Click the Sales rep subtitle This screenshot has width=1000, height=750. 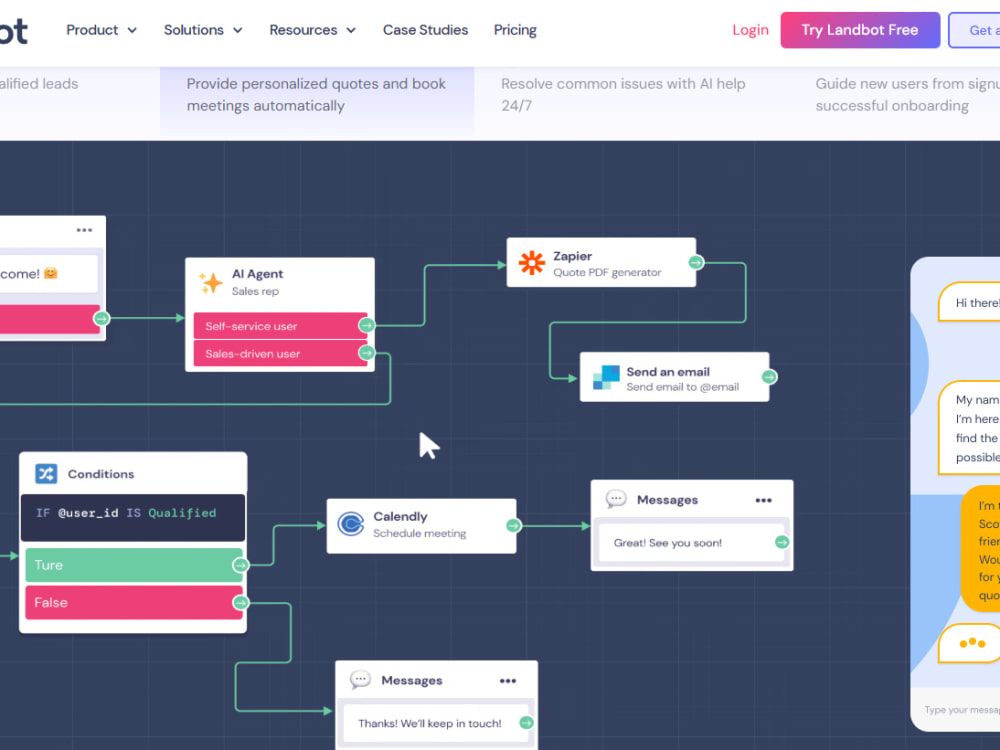[x=255, y=291]
